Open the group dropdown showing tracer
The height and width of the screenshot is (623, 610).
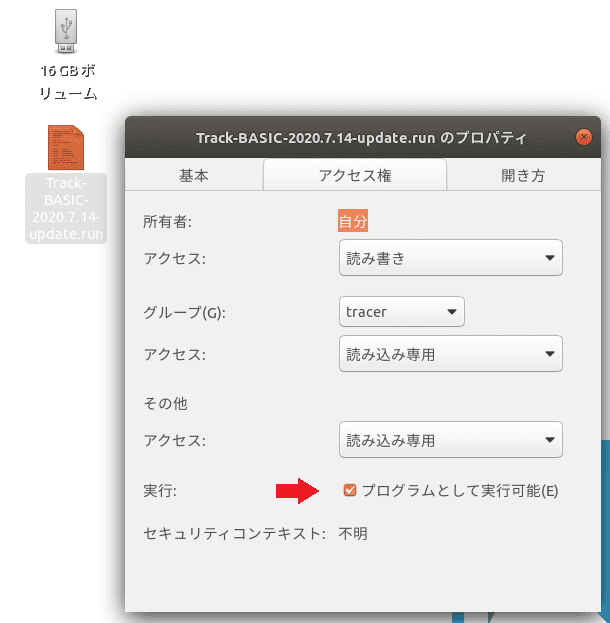(402, 312)
